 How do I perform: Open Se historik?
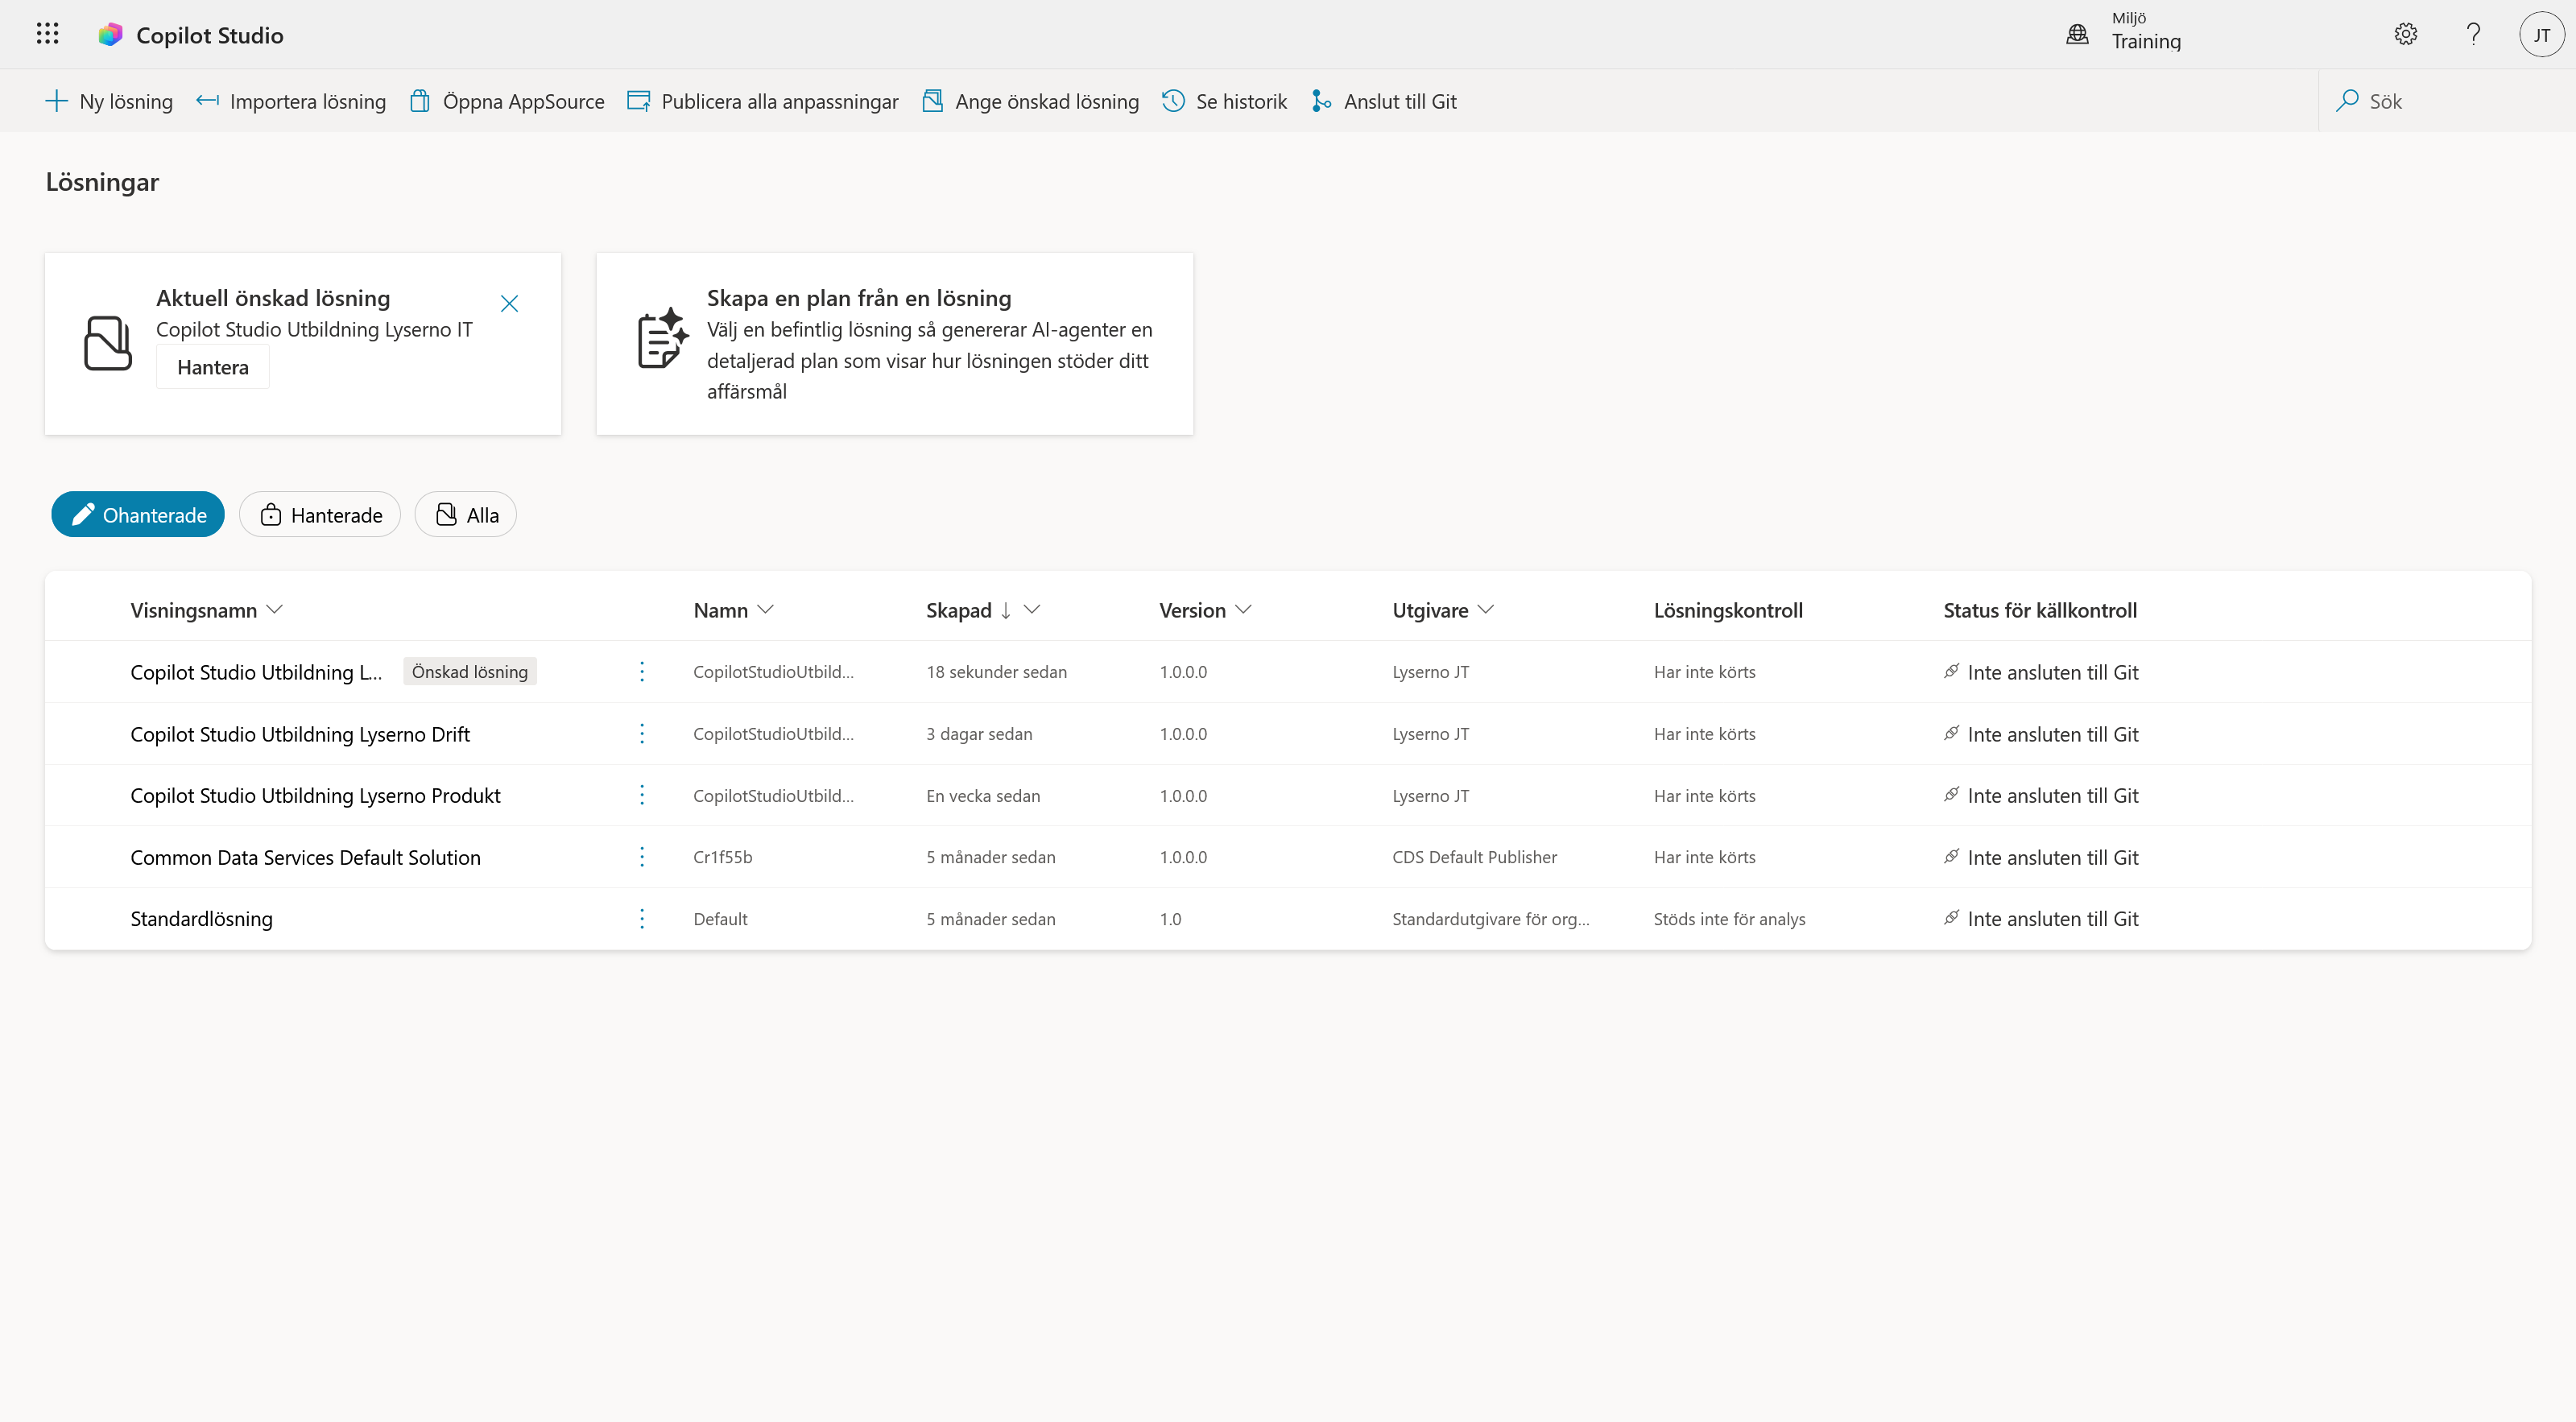pos(1224,101)
